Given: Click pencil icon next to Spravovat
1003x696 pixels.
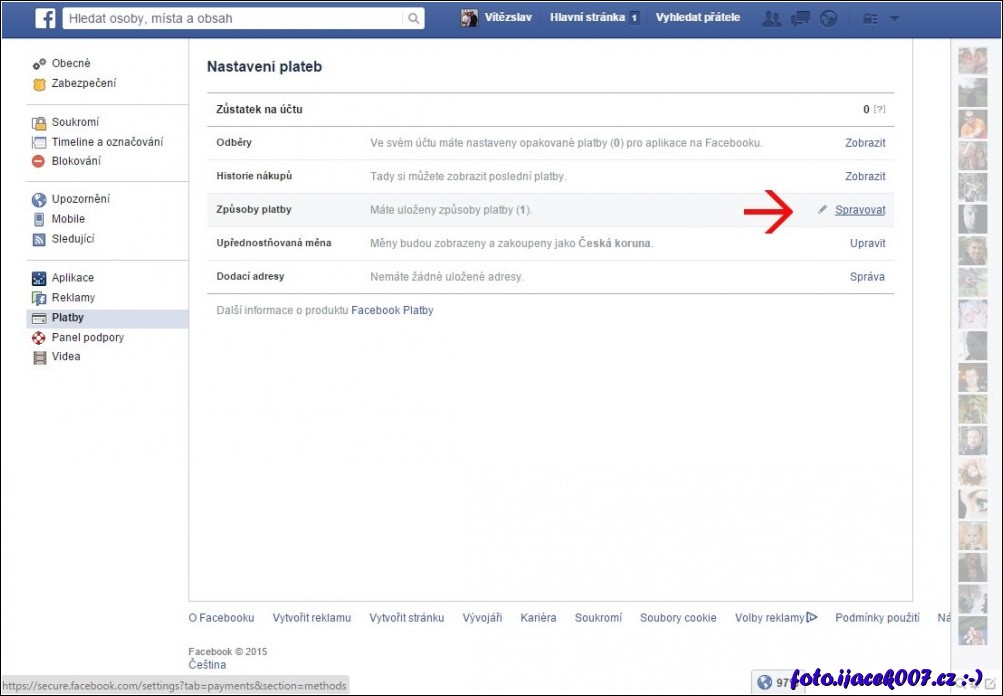Looking at the screenshot, I should point(822,210).
